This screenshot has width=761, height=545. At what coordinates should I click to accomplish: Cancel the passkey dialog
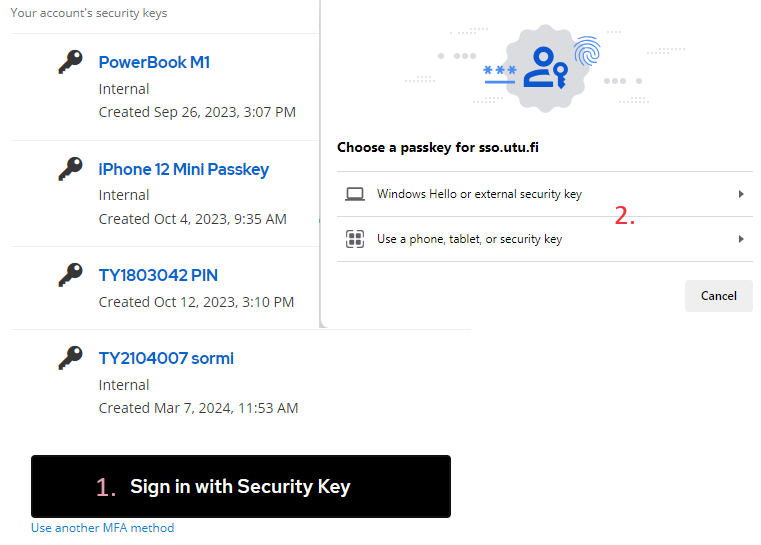[718, 296]
